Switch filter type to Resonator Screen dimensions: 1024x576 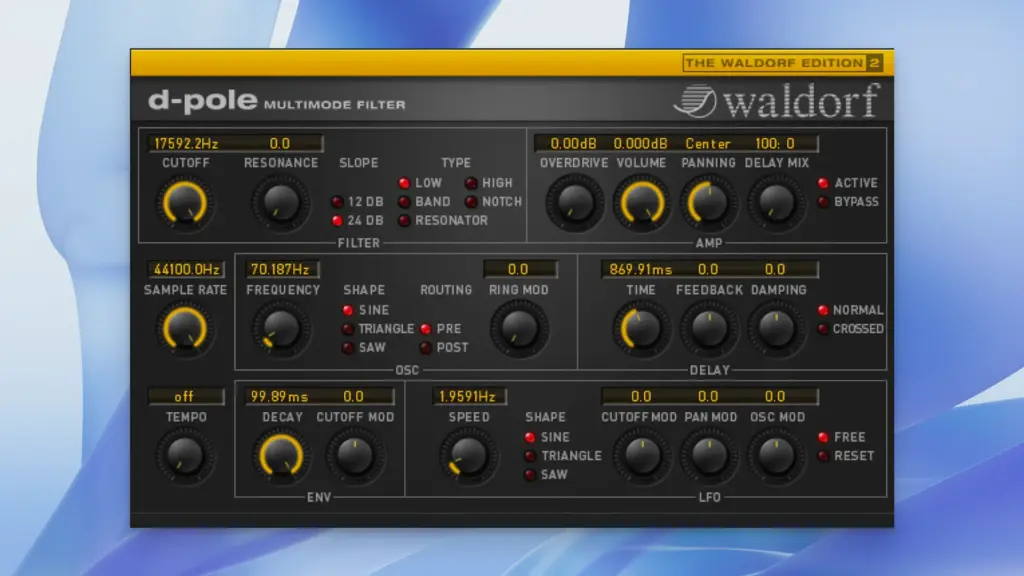click(x=404, y=220)
